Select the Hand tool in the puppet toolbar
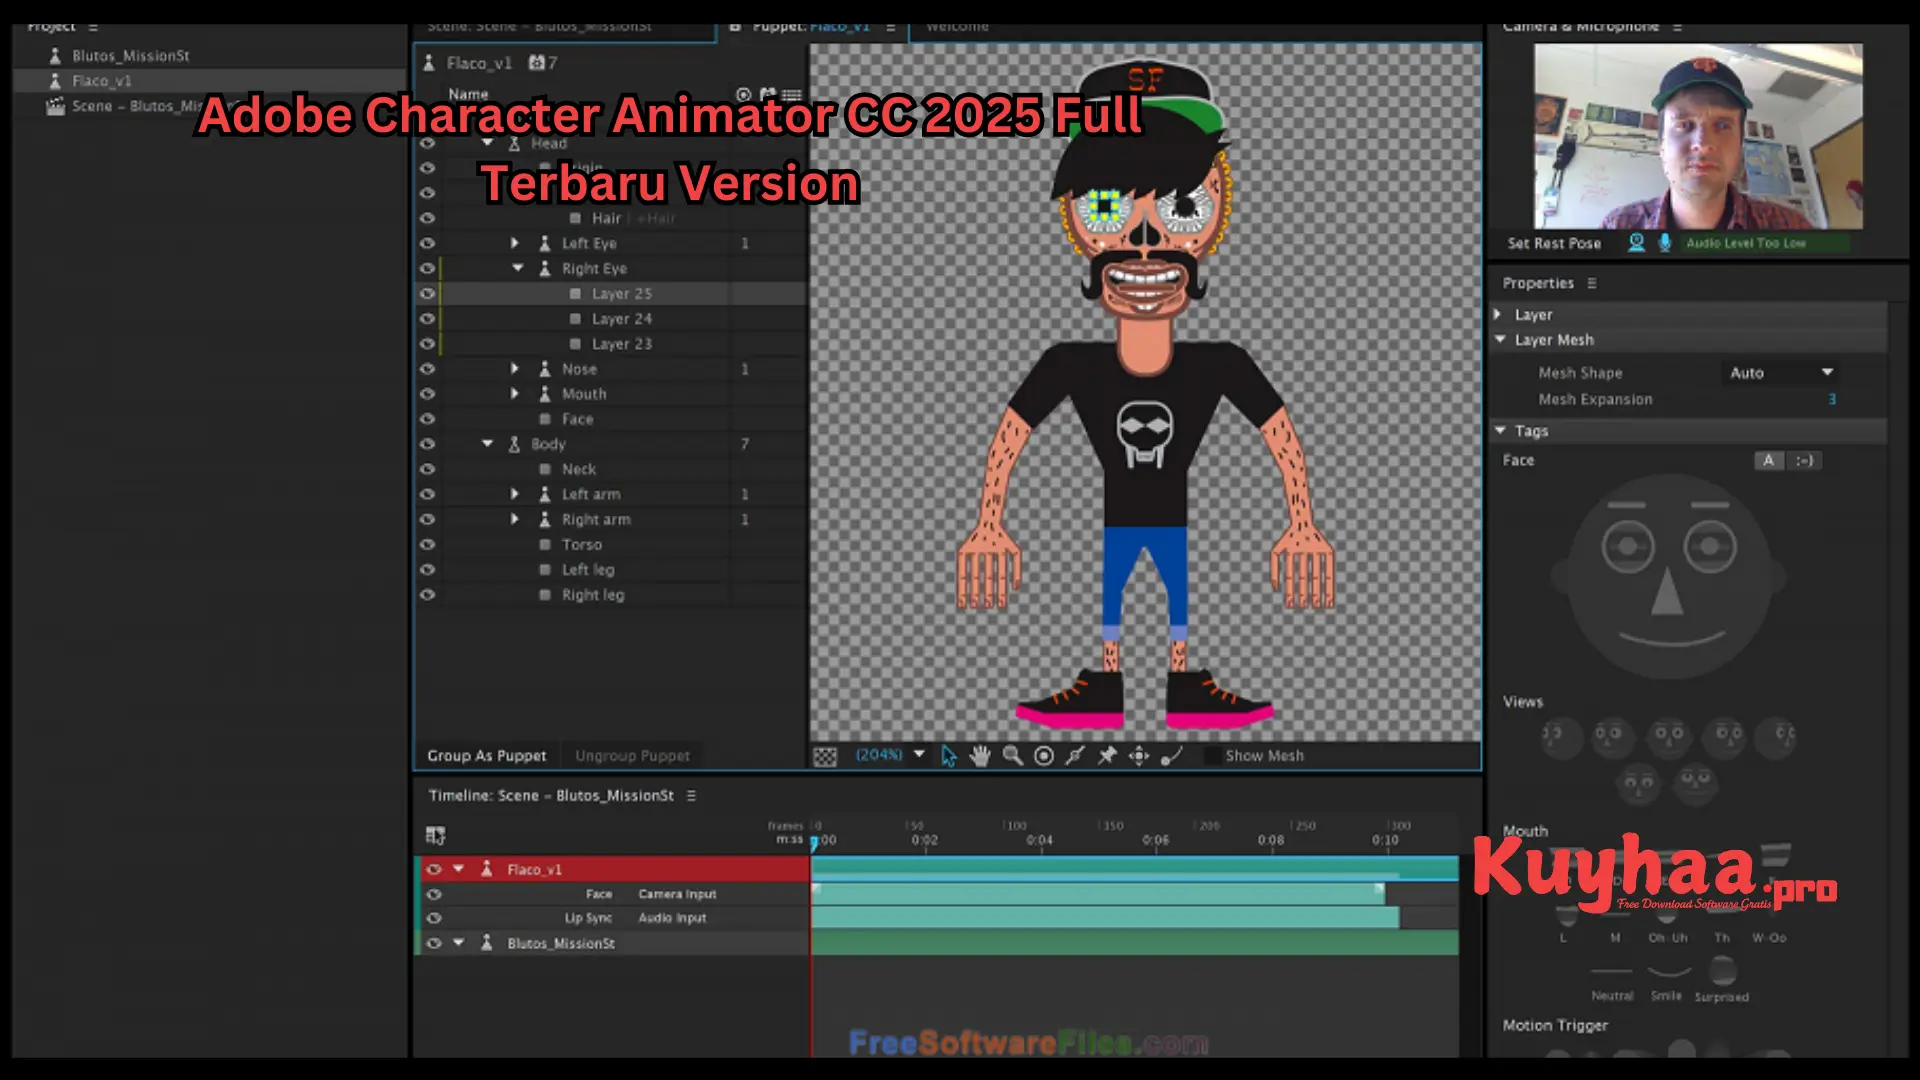 [980, 756]
